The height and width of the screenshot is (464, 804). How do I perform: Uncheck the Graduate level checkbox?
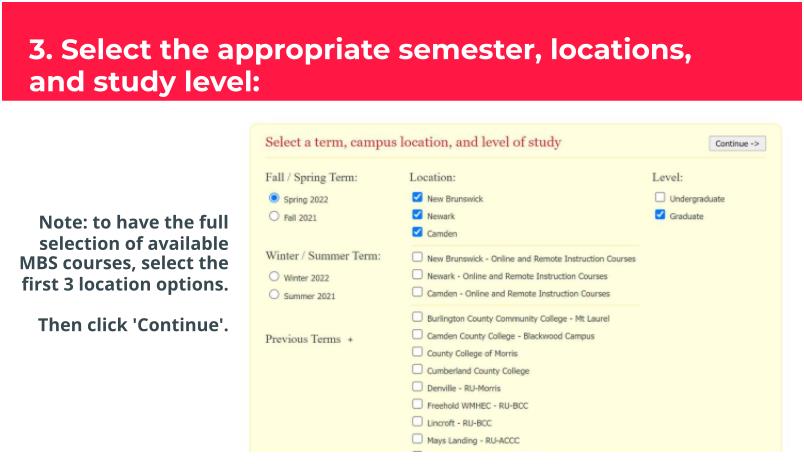coord(660,215)
